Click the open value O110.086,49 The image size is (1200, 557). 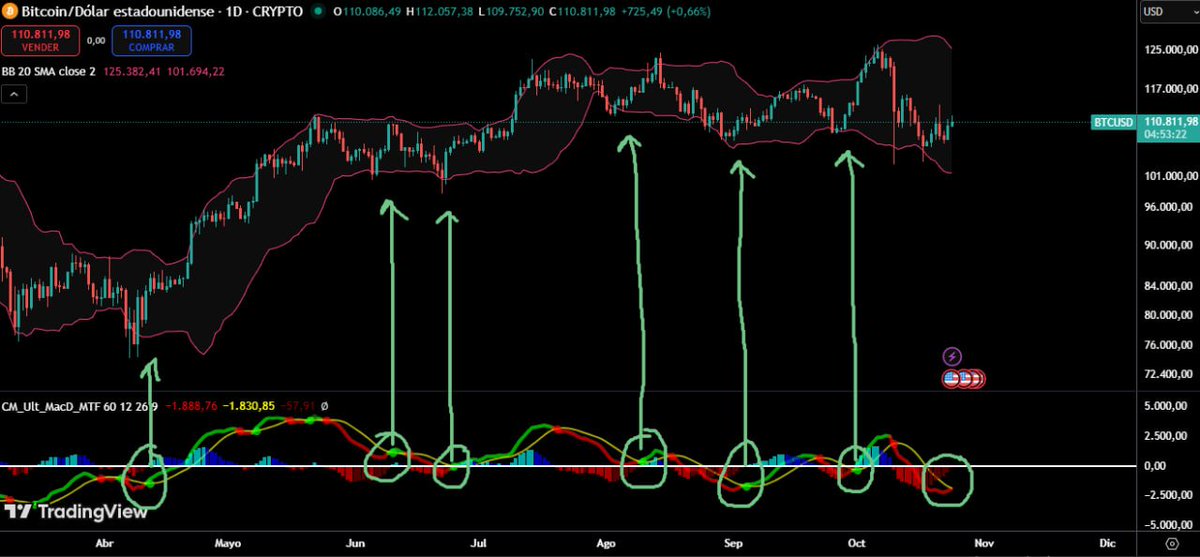367,12
